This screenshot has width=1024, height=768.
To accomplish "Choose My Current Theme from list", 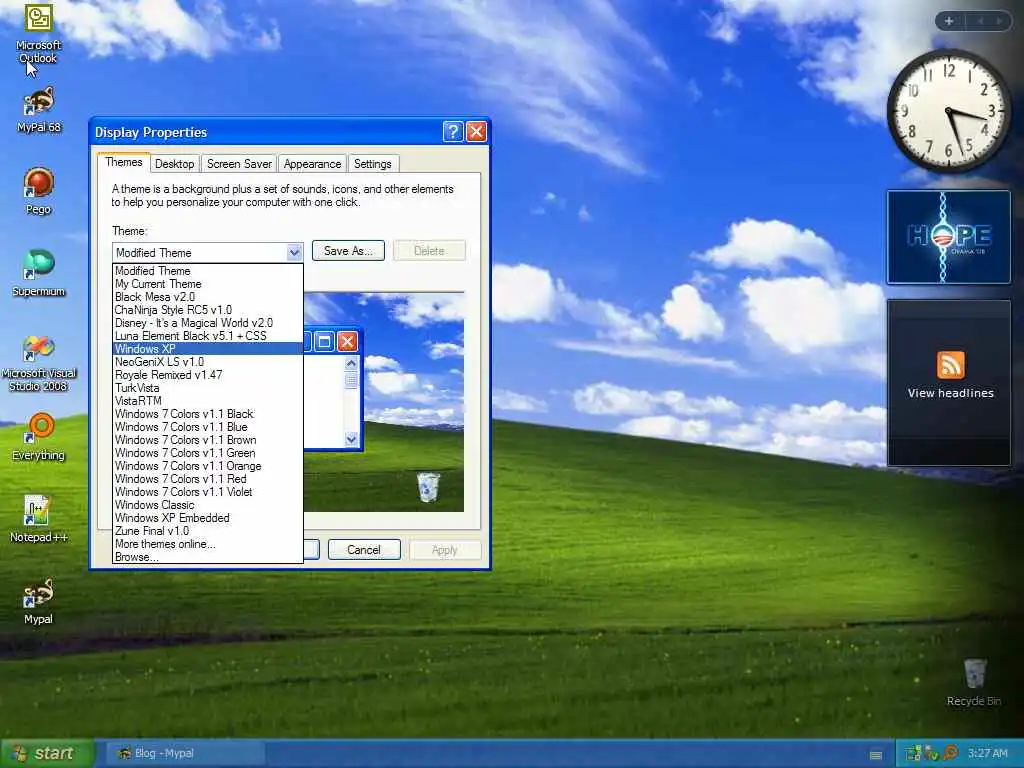I will [x=208, y=284].
